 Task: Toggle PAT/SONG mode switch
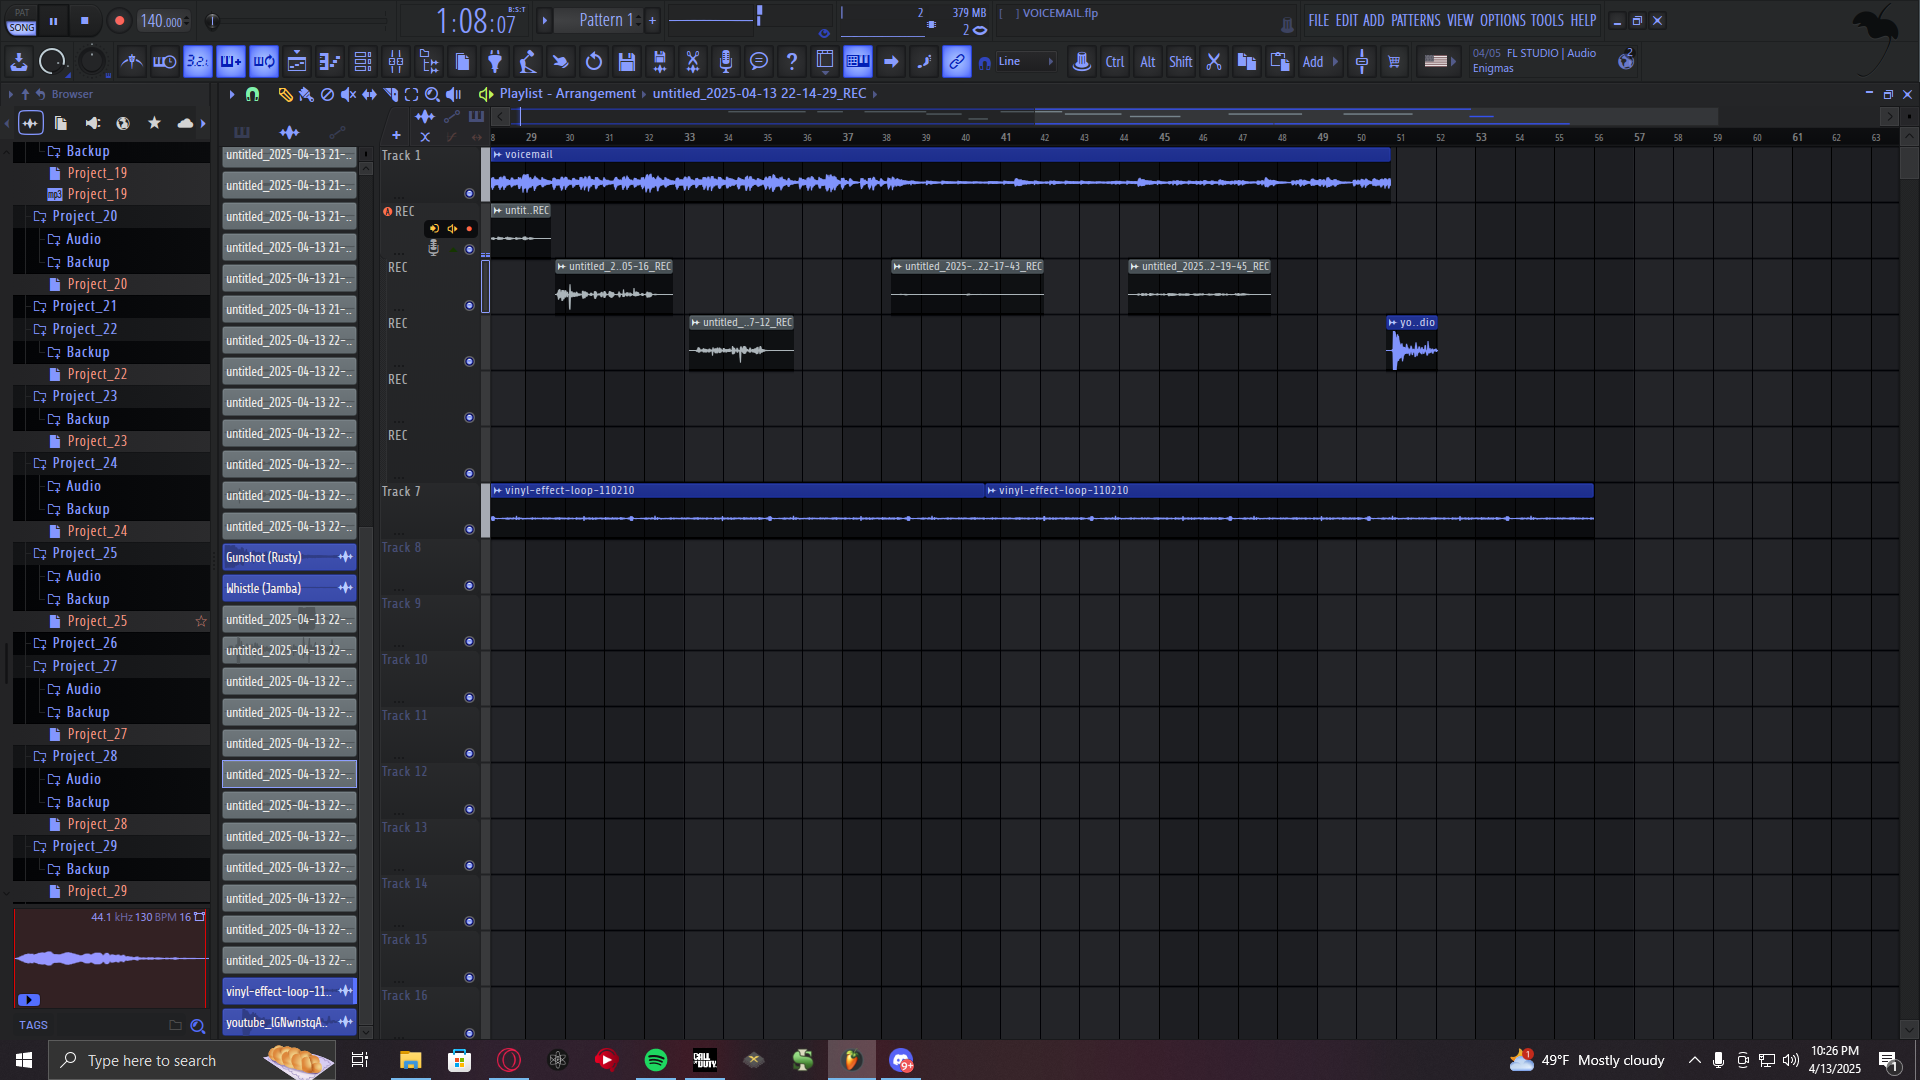pyautogui.click(x=22, y=21)
